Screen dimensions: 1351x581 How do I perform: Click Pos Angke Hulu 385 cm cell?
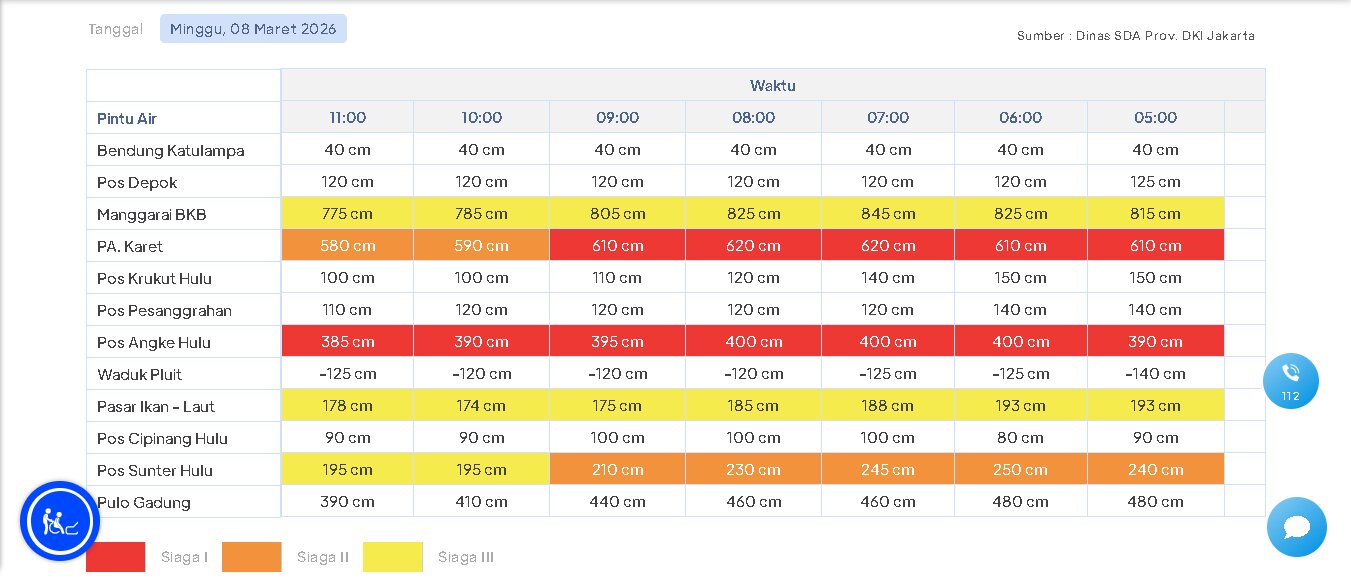tap(347, 341)
